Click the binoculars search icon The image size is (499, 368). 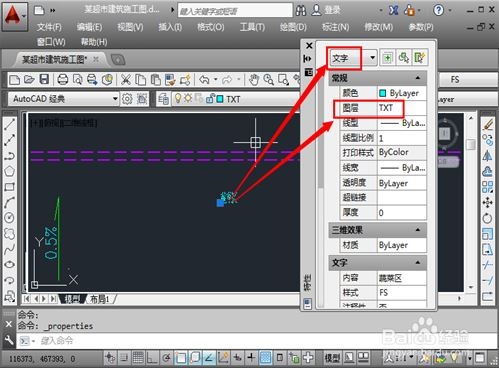coord(301,11)
